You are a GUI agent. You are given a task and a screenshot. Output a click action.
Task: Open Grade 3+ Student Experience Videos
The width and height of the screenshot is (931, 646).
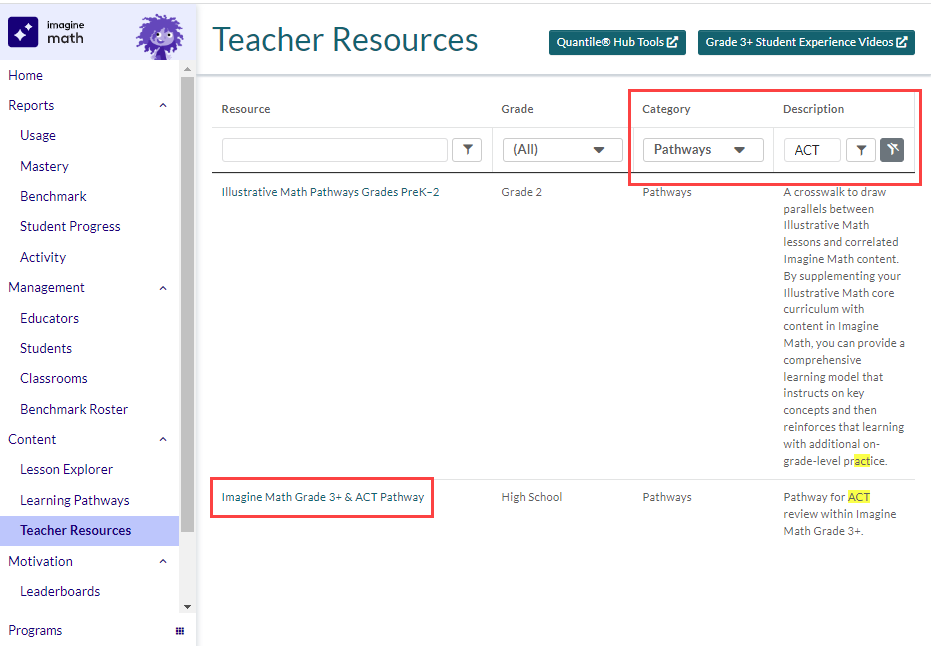coord(806,42)
